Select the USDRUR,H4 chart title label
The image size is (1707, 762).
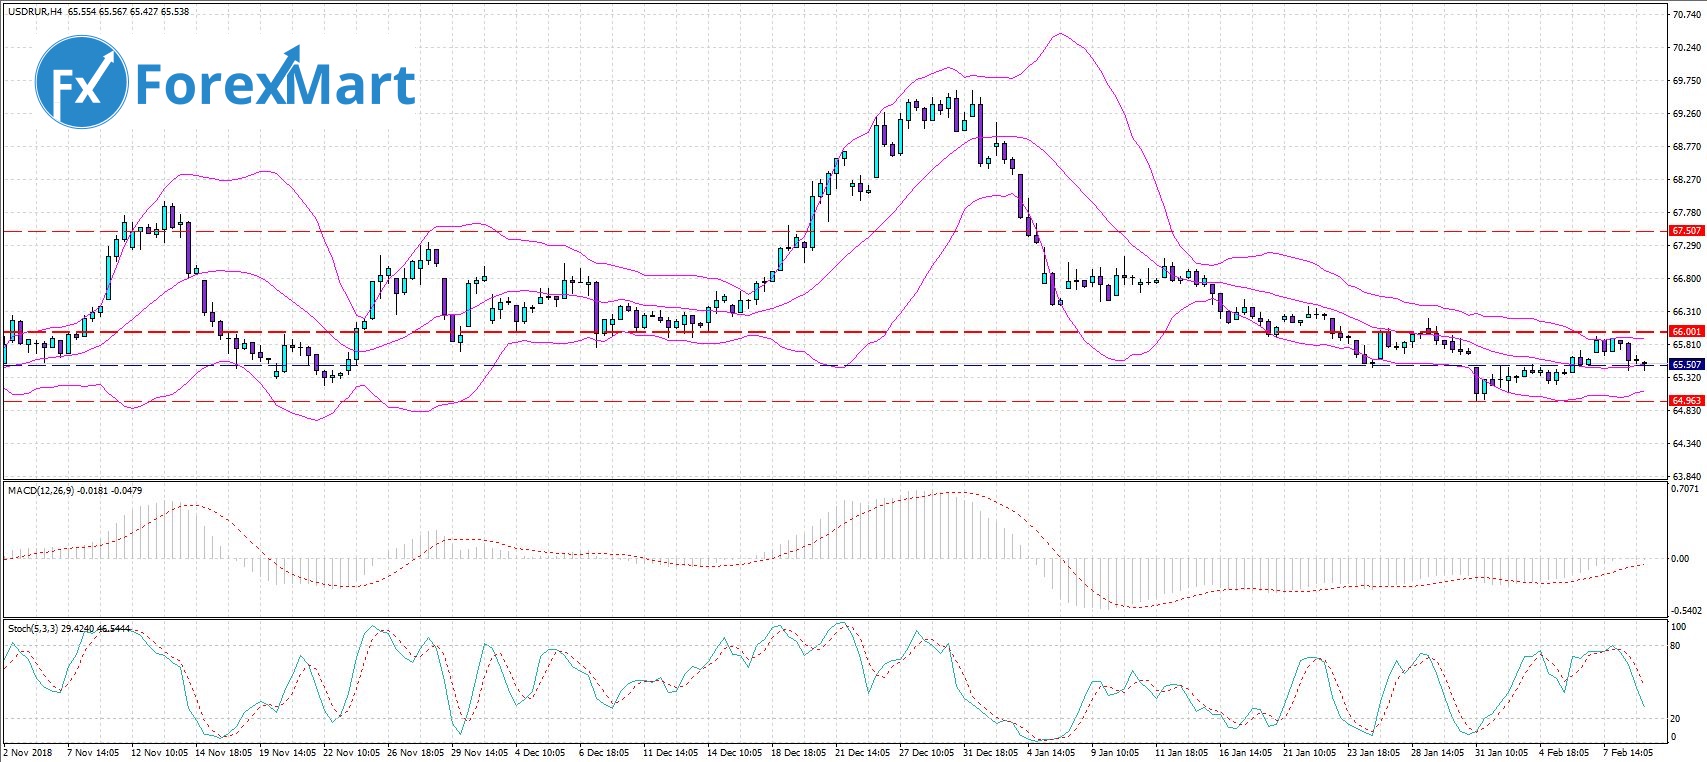click(35, 12)
